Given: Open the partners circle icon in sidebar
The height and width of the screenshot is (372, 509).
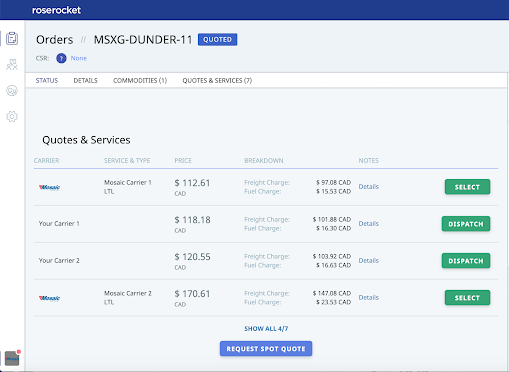Looking at the screenshot, I should pos(12,90).
